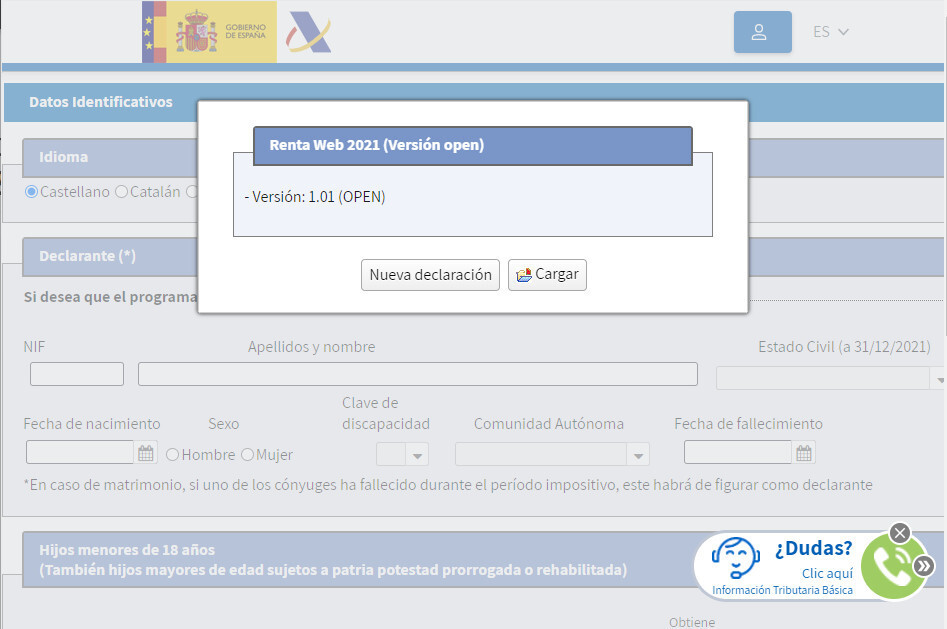Expand the Comunidad Autónoma dropdown
Viewport: 947px width, 629px height.
tap(637, 455)
